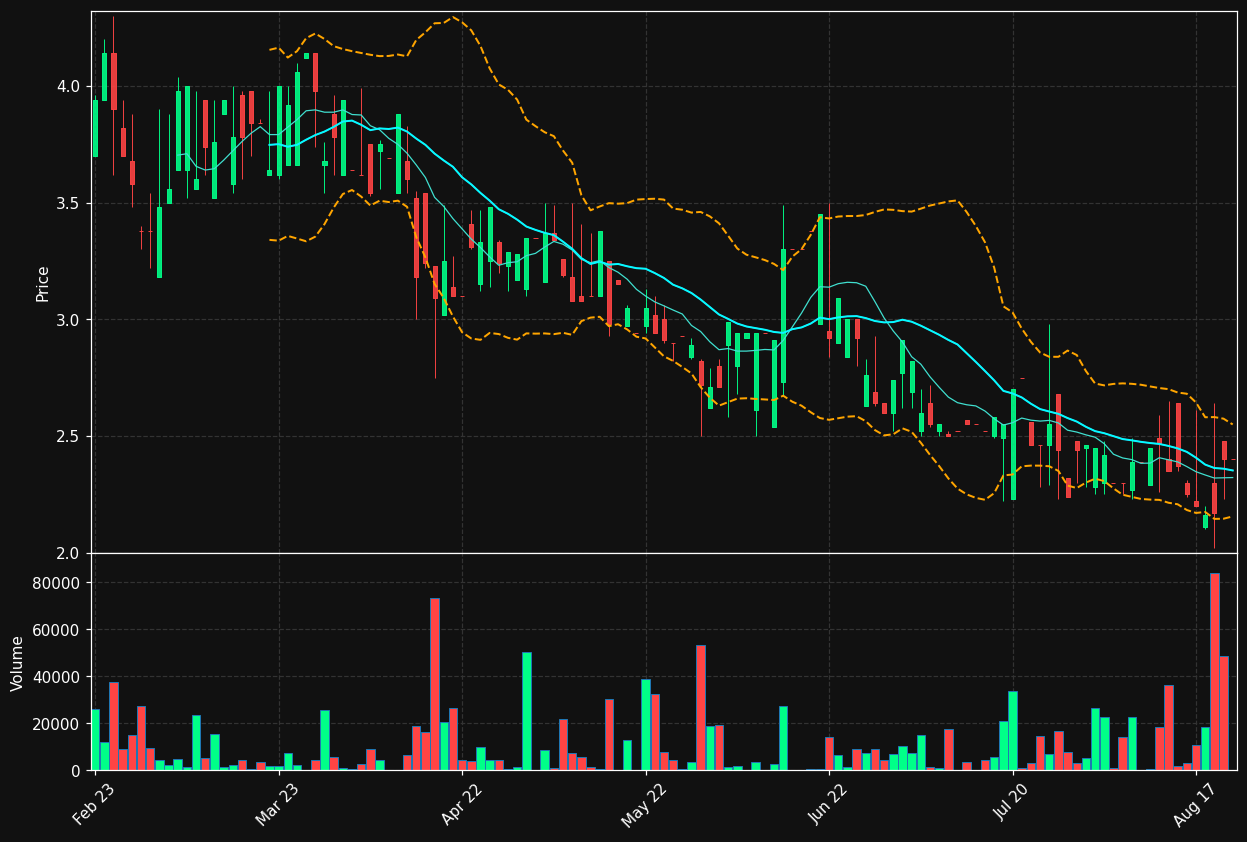Click the 80000 volume tick label
Viewport: 1247px width, 842px height.
57,584
